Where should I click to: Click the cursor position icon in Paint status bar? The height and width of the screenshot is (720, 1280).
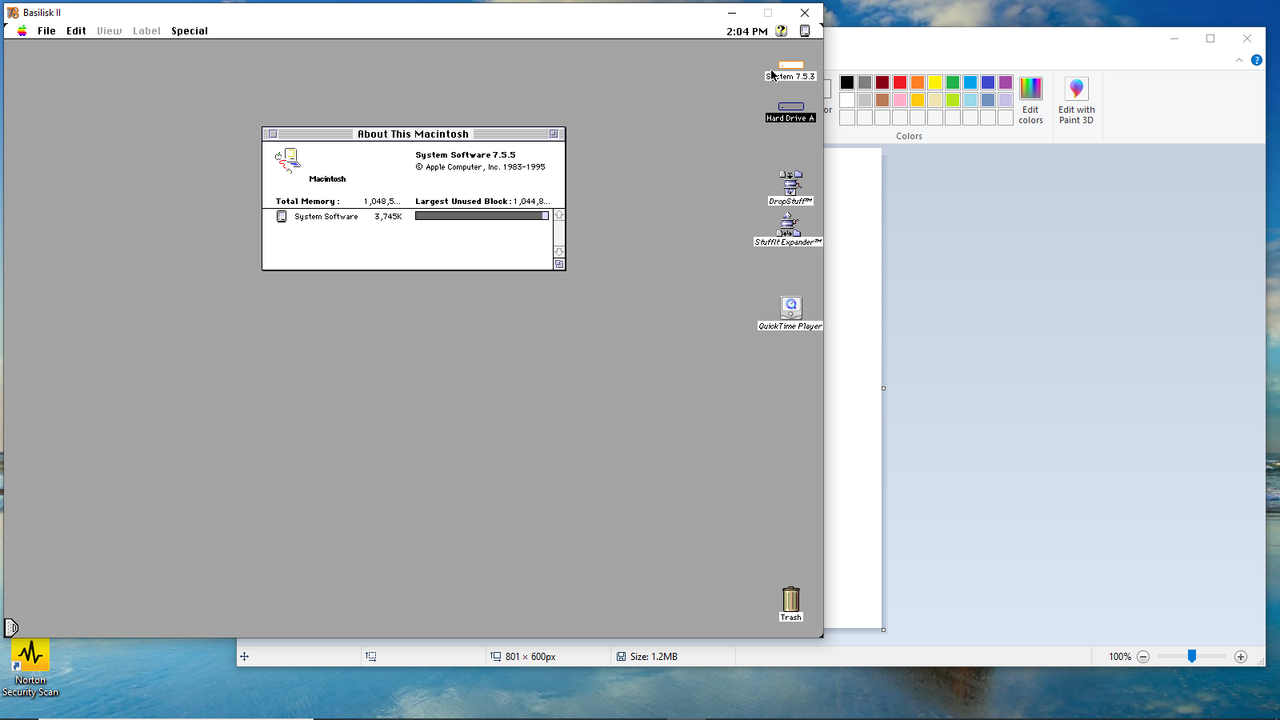[x=244, y=657]
